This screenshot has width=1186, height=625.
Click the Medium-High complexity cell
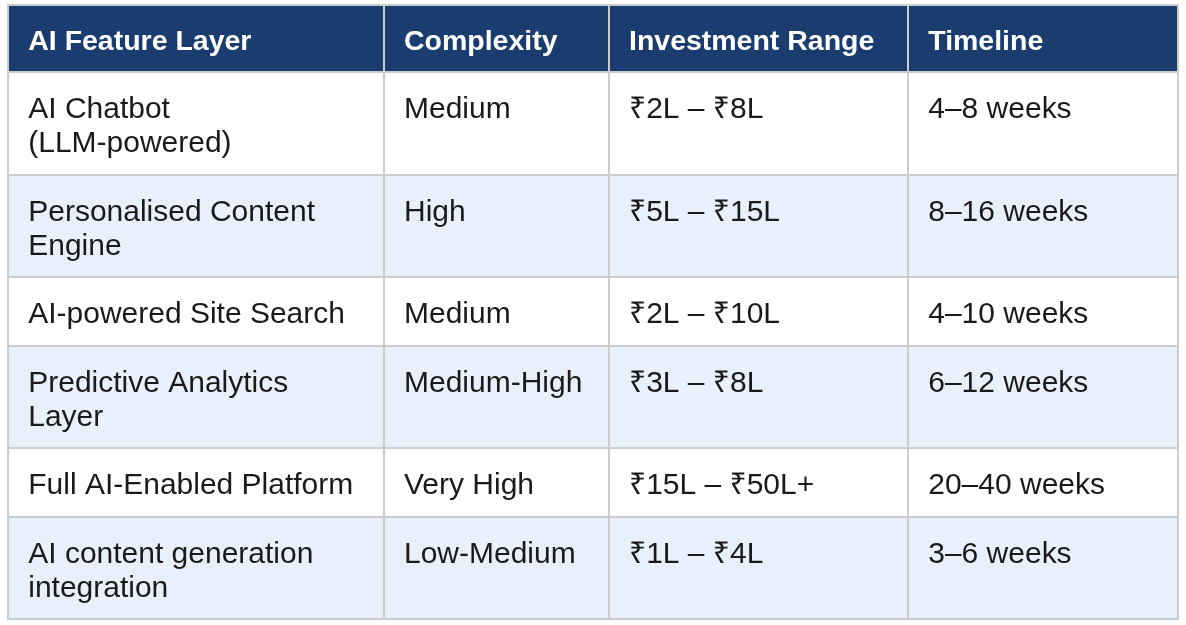[x=493, y=382]
